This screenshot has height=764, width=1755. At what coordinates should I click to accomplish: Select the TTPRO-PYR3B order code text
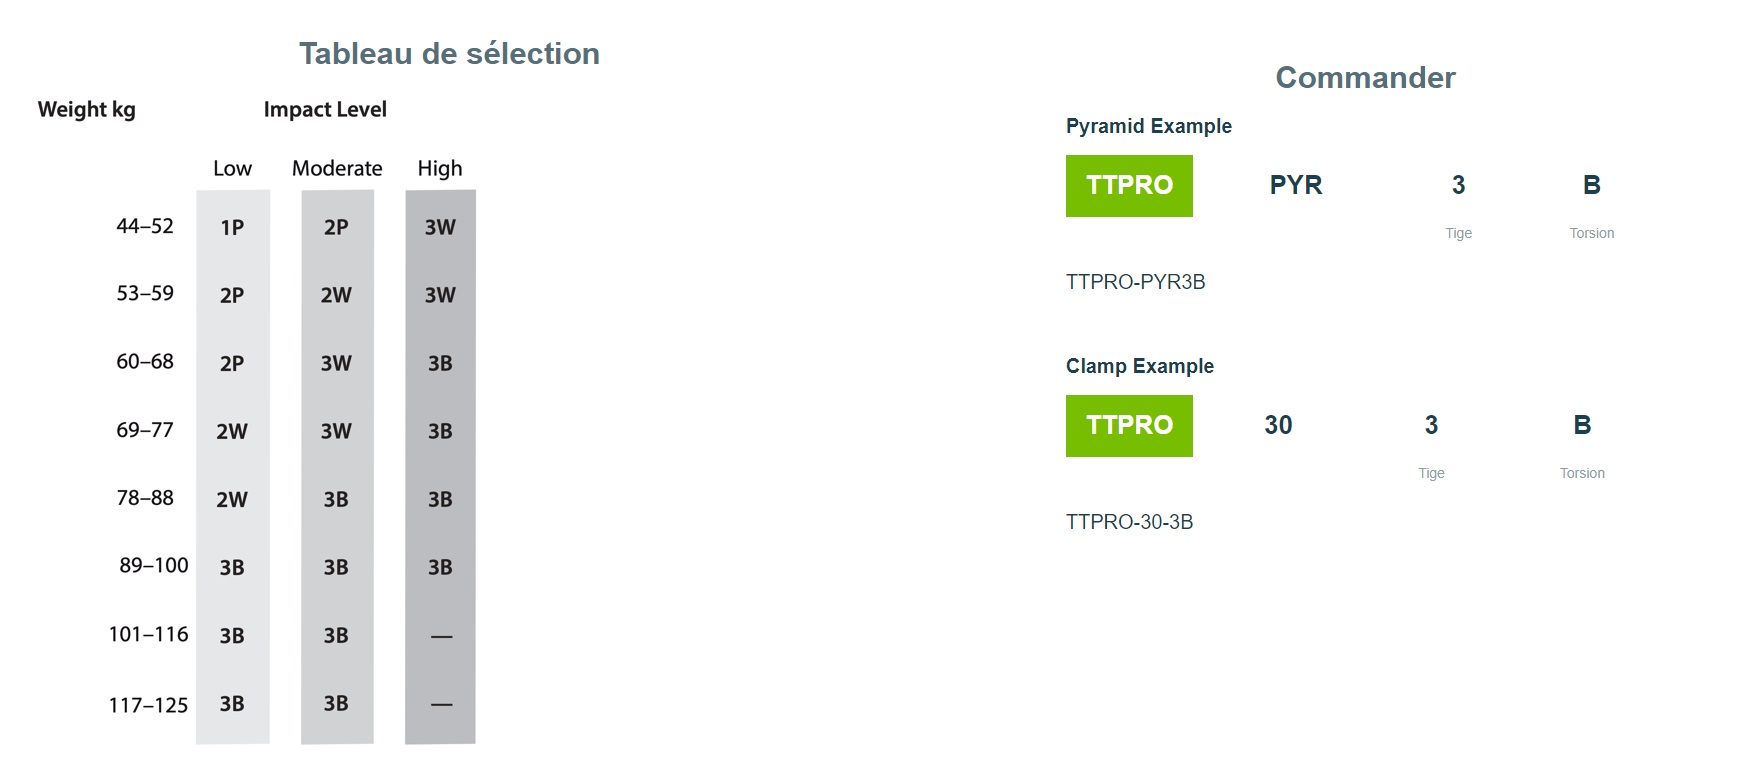1135,282
